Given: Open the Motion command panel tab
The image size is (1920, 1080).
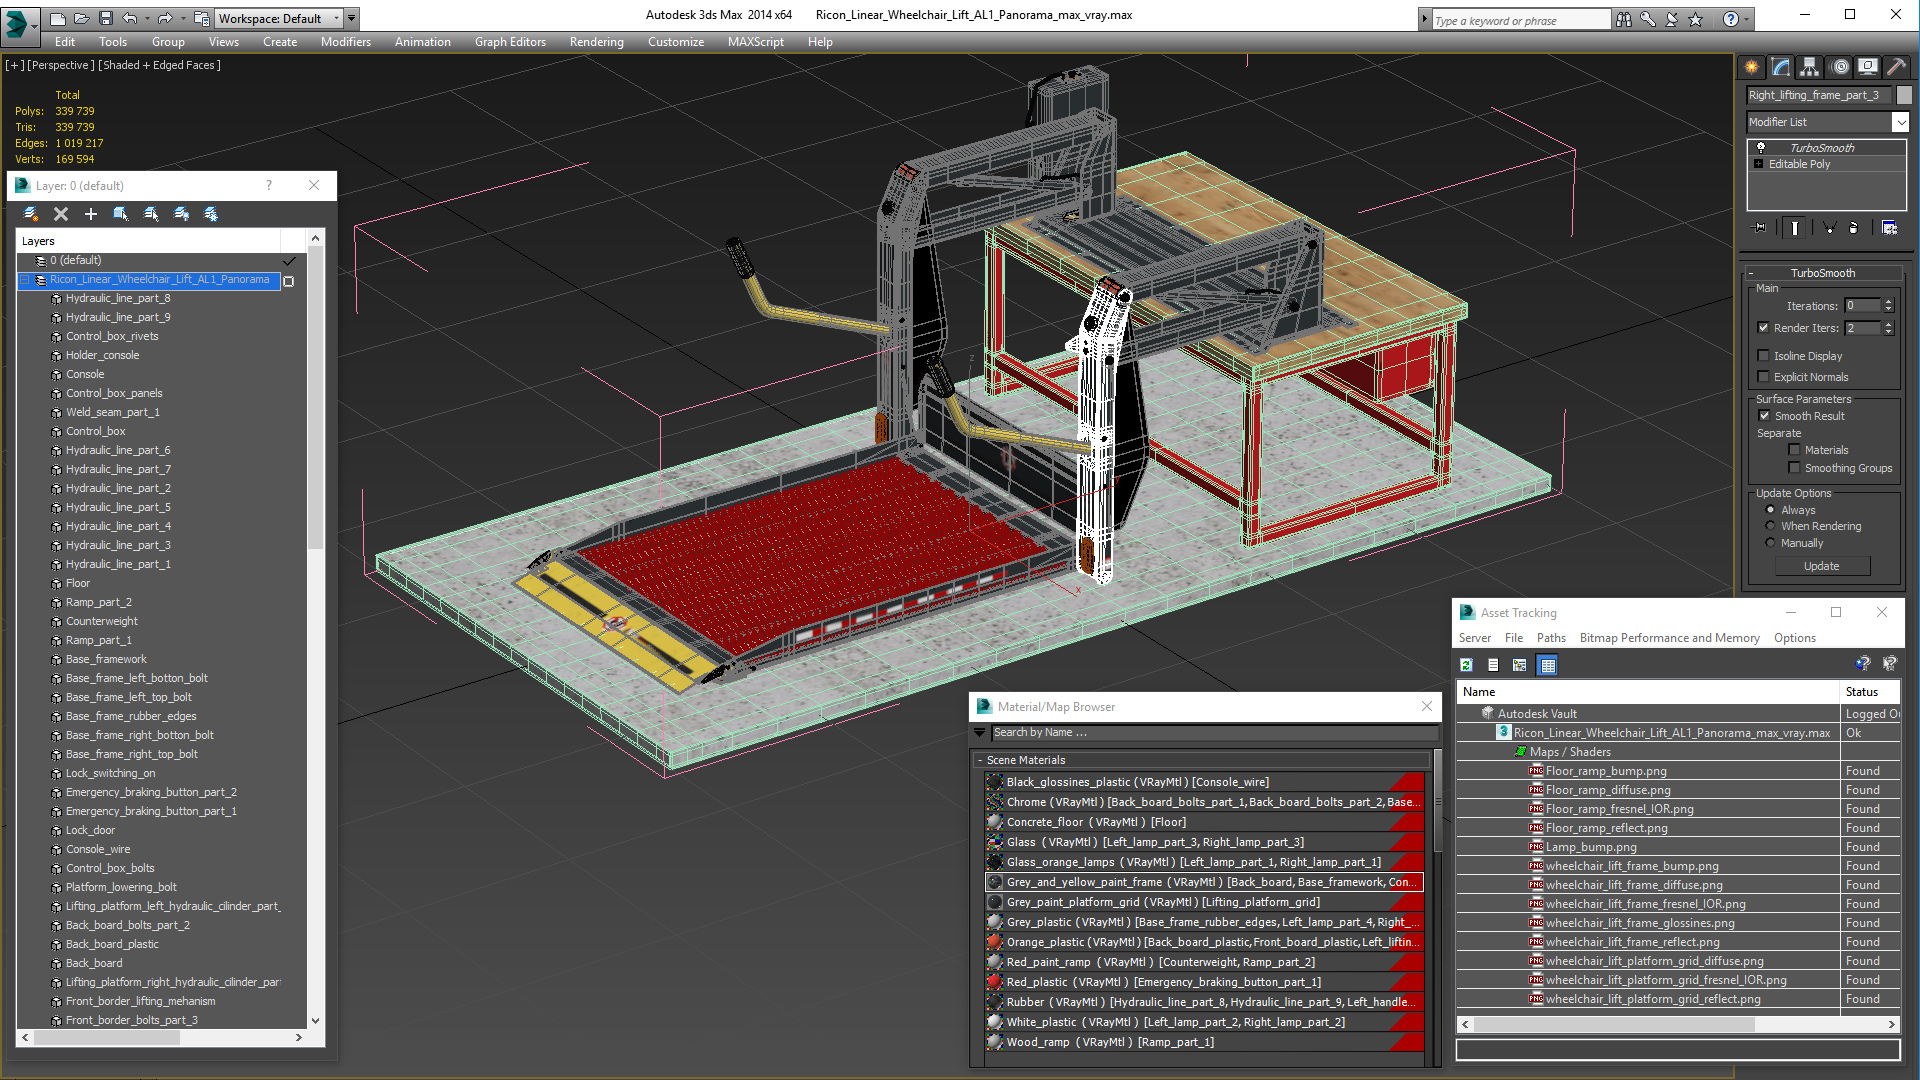Looking at the screenshot, I should [x=1840, y=67].
